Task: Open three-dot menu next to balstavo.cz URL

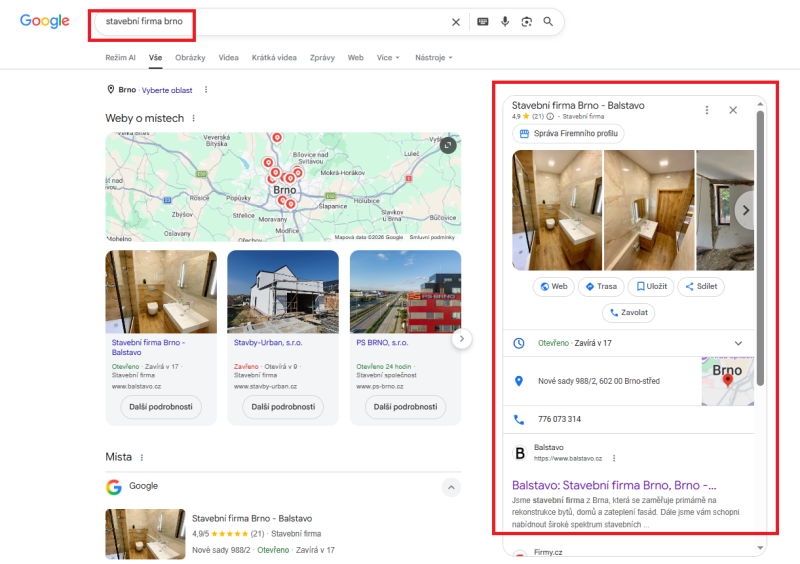Action: 614,458
